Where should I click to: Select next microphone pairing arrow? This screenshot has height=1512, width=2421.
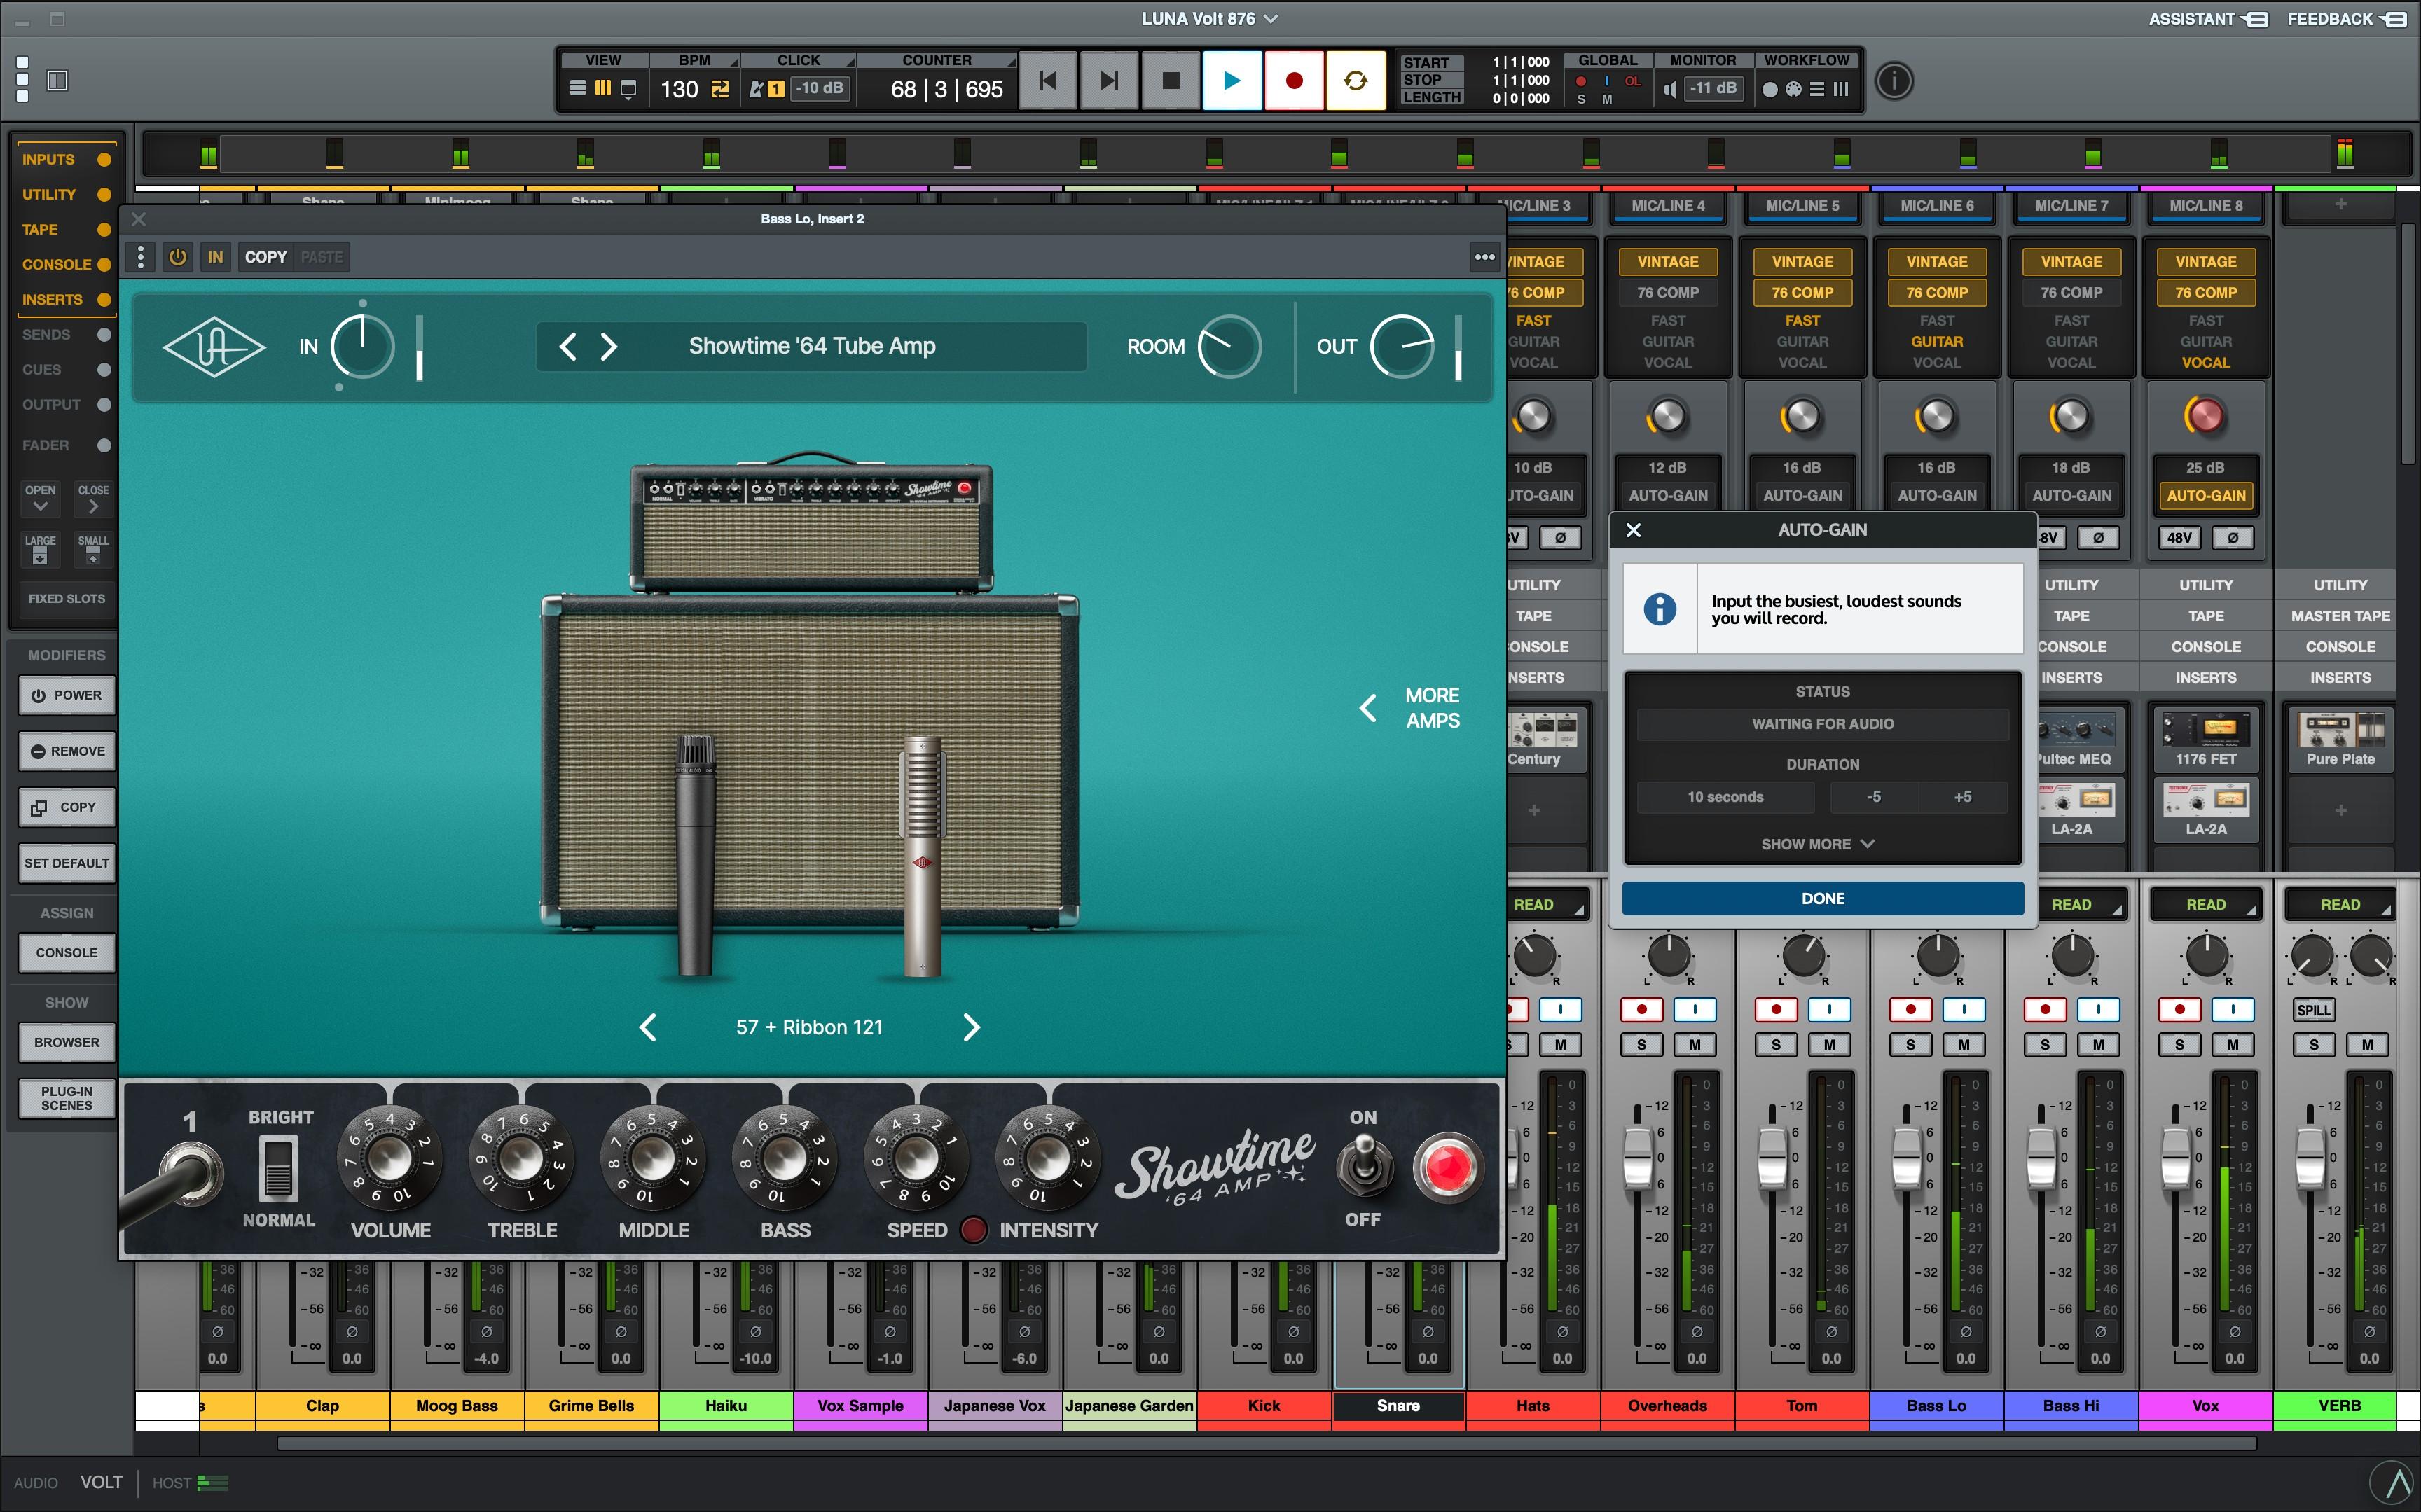971,1027
